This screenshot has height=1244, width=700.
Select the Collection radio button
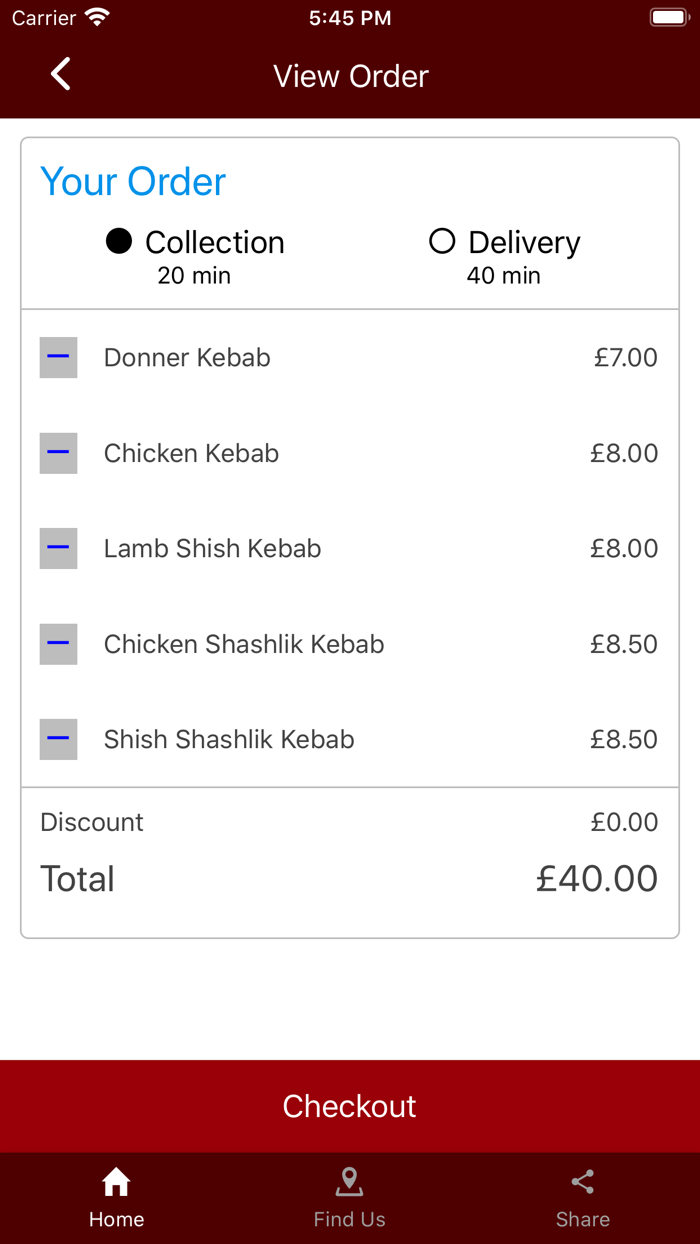119,241
